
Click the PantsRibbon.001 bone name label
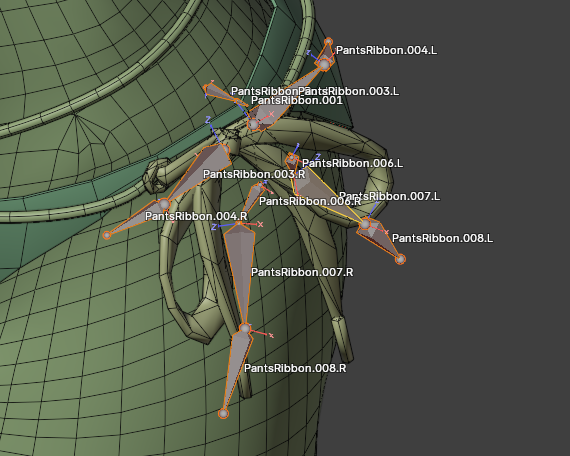click(x=297, y=100)
